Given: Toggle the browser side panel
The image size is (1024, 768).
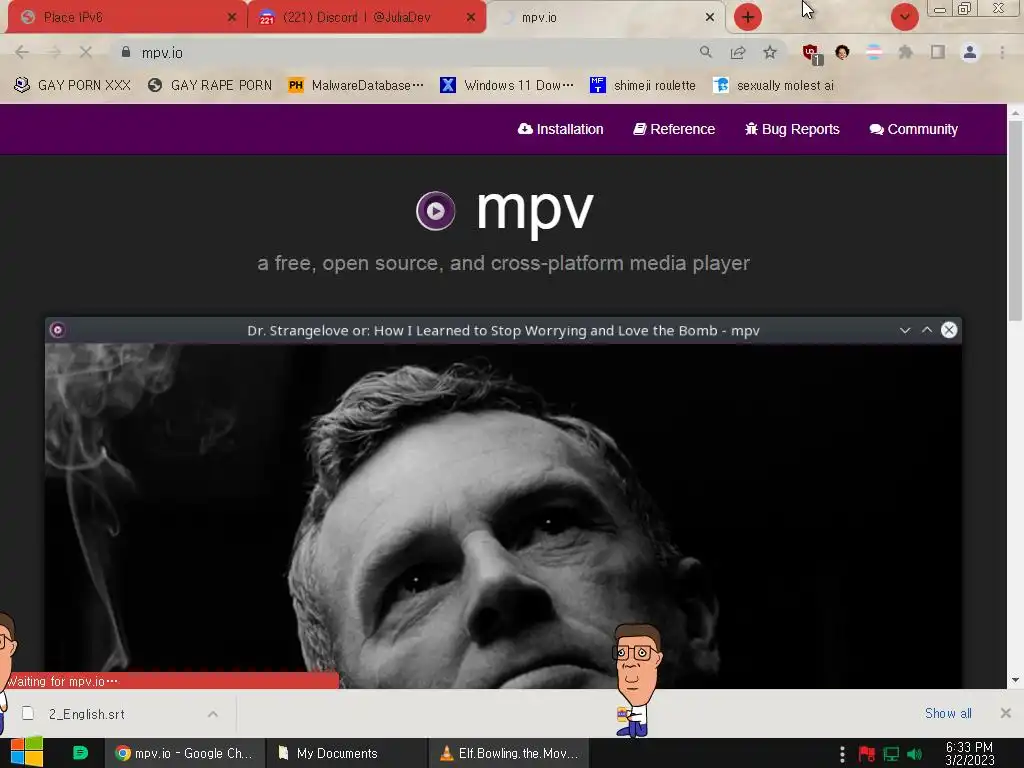Looking at the screenshot, I should [938, 52].
